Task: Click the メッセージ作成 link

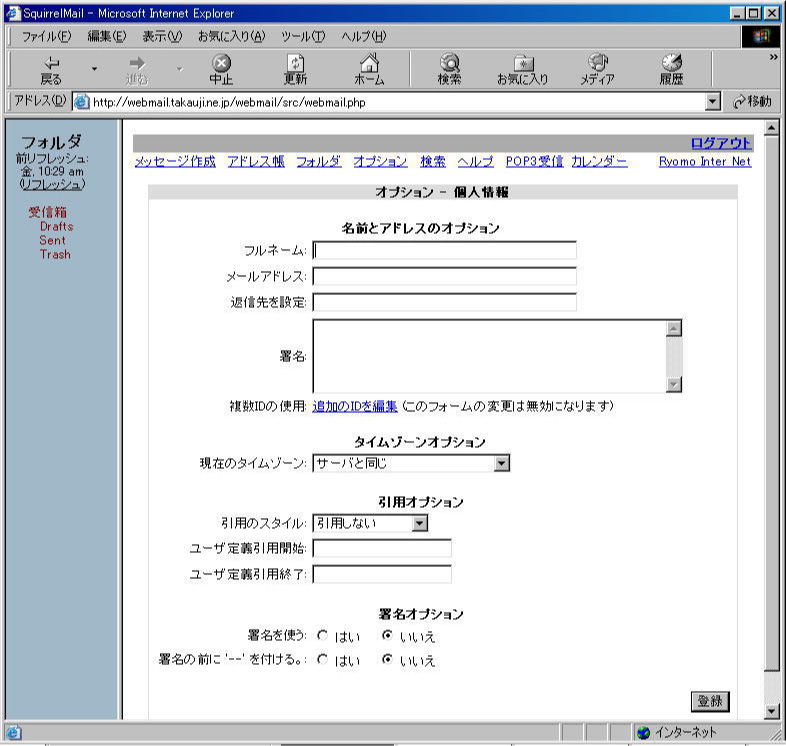Action: (x=175, y=161)
